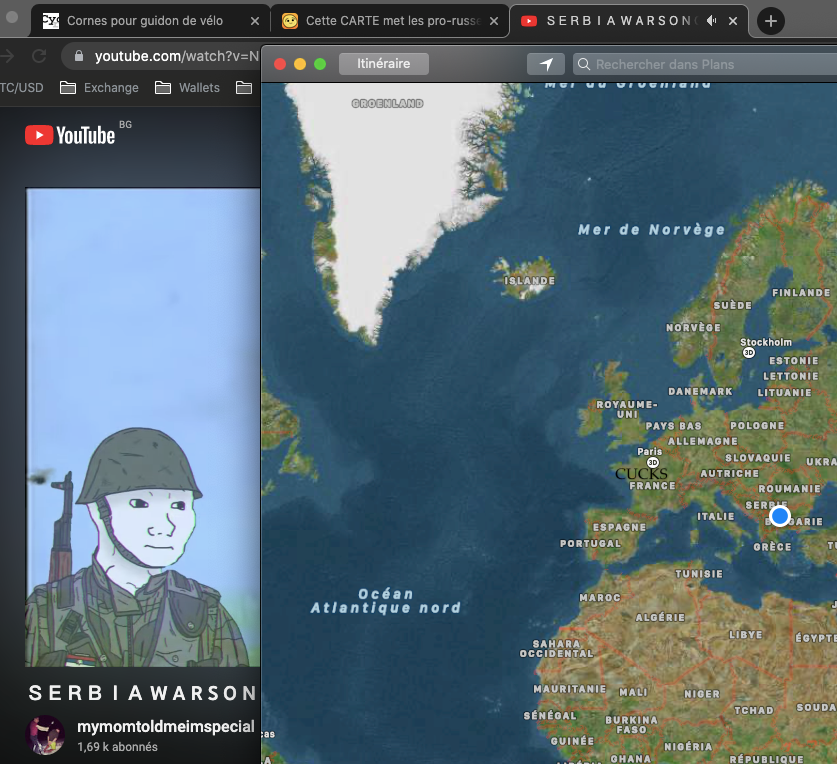The height and width of the screenshot is (764, 837).
Task: Click the site lock icon in address bar
Action: [x=80, y=57]
